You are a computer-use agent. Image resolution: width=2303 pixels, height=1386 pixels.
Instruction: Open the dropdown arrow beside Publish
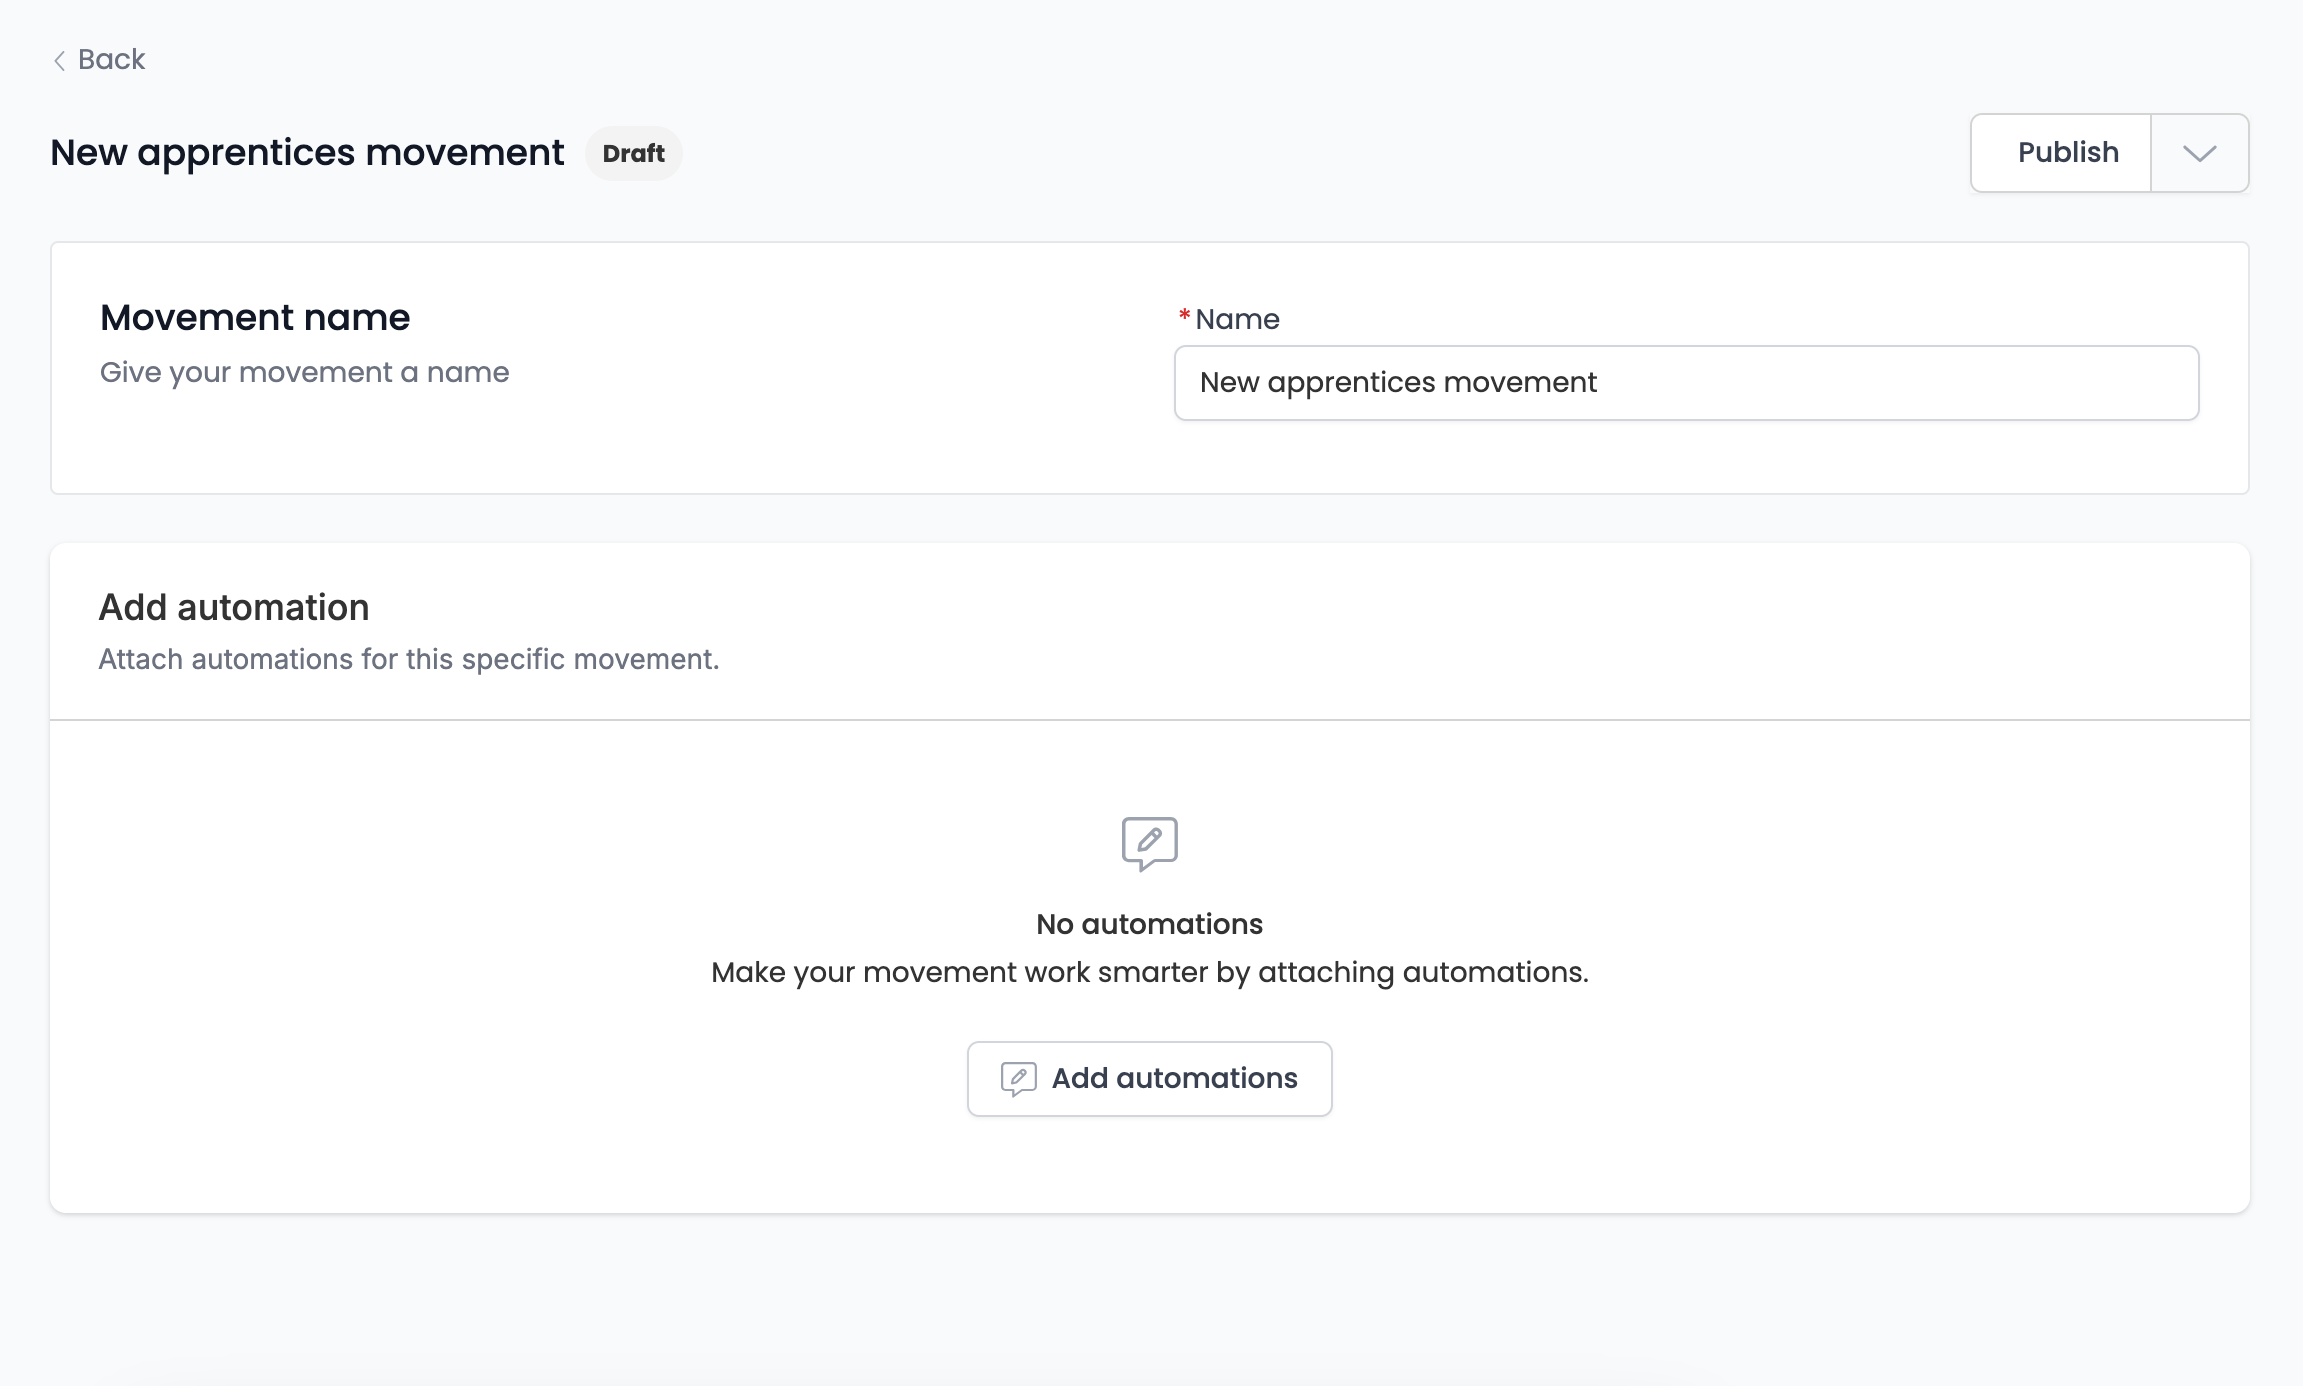coord(2200,153)
